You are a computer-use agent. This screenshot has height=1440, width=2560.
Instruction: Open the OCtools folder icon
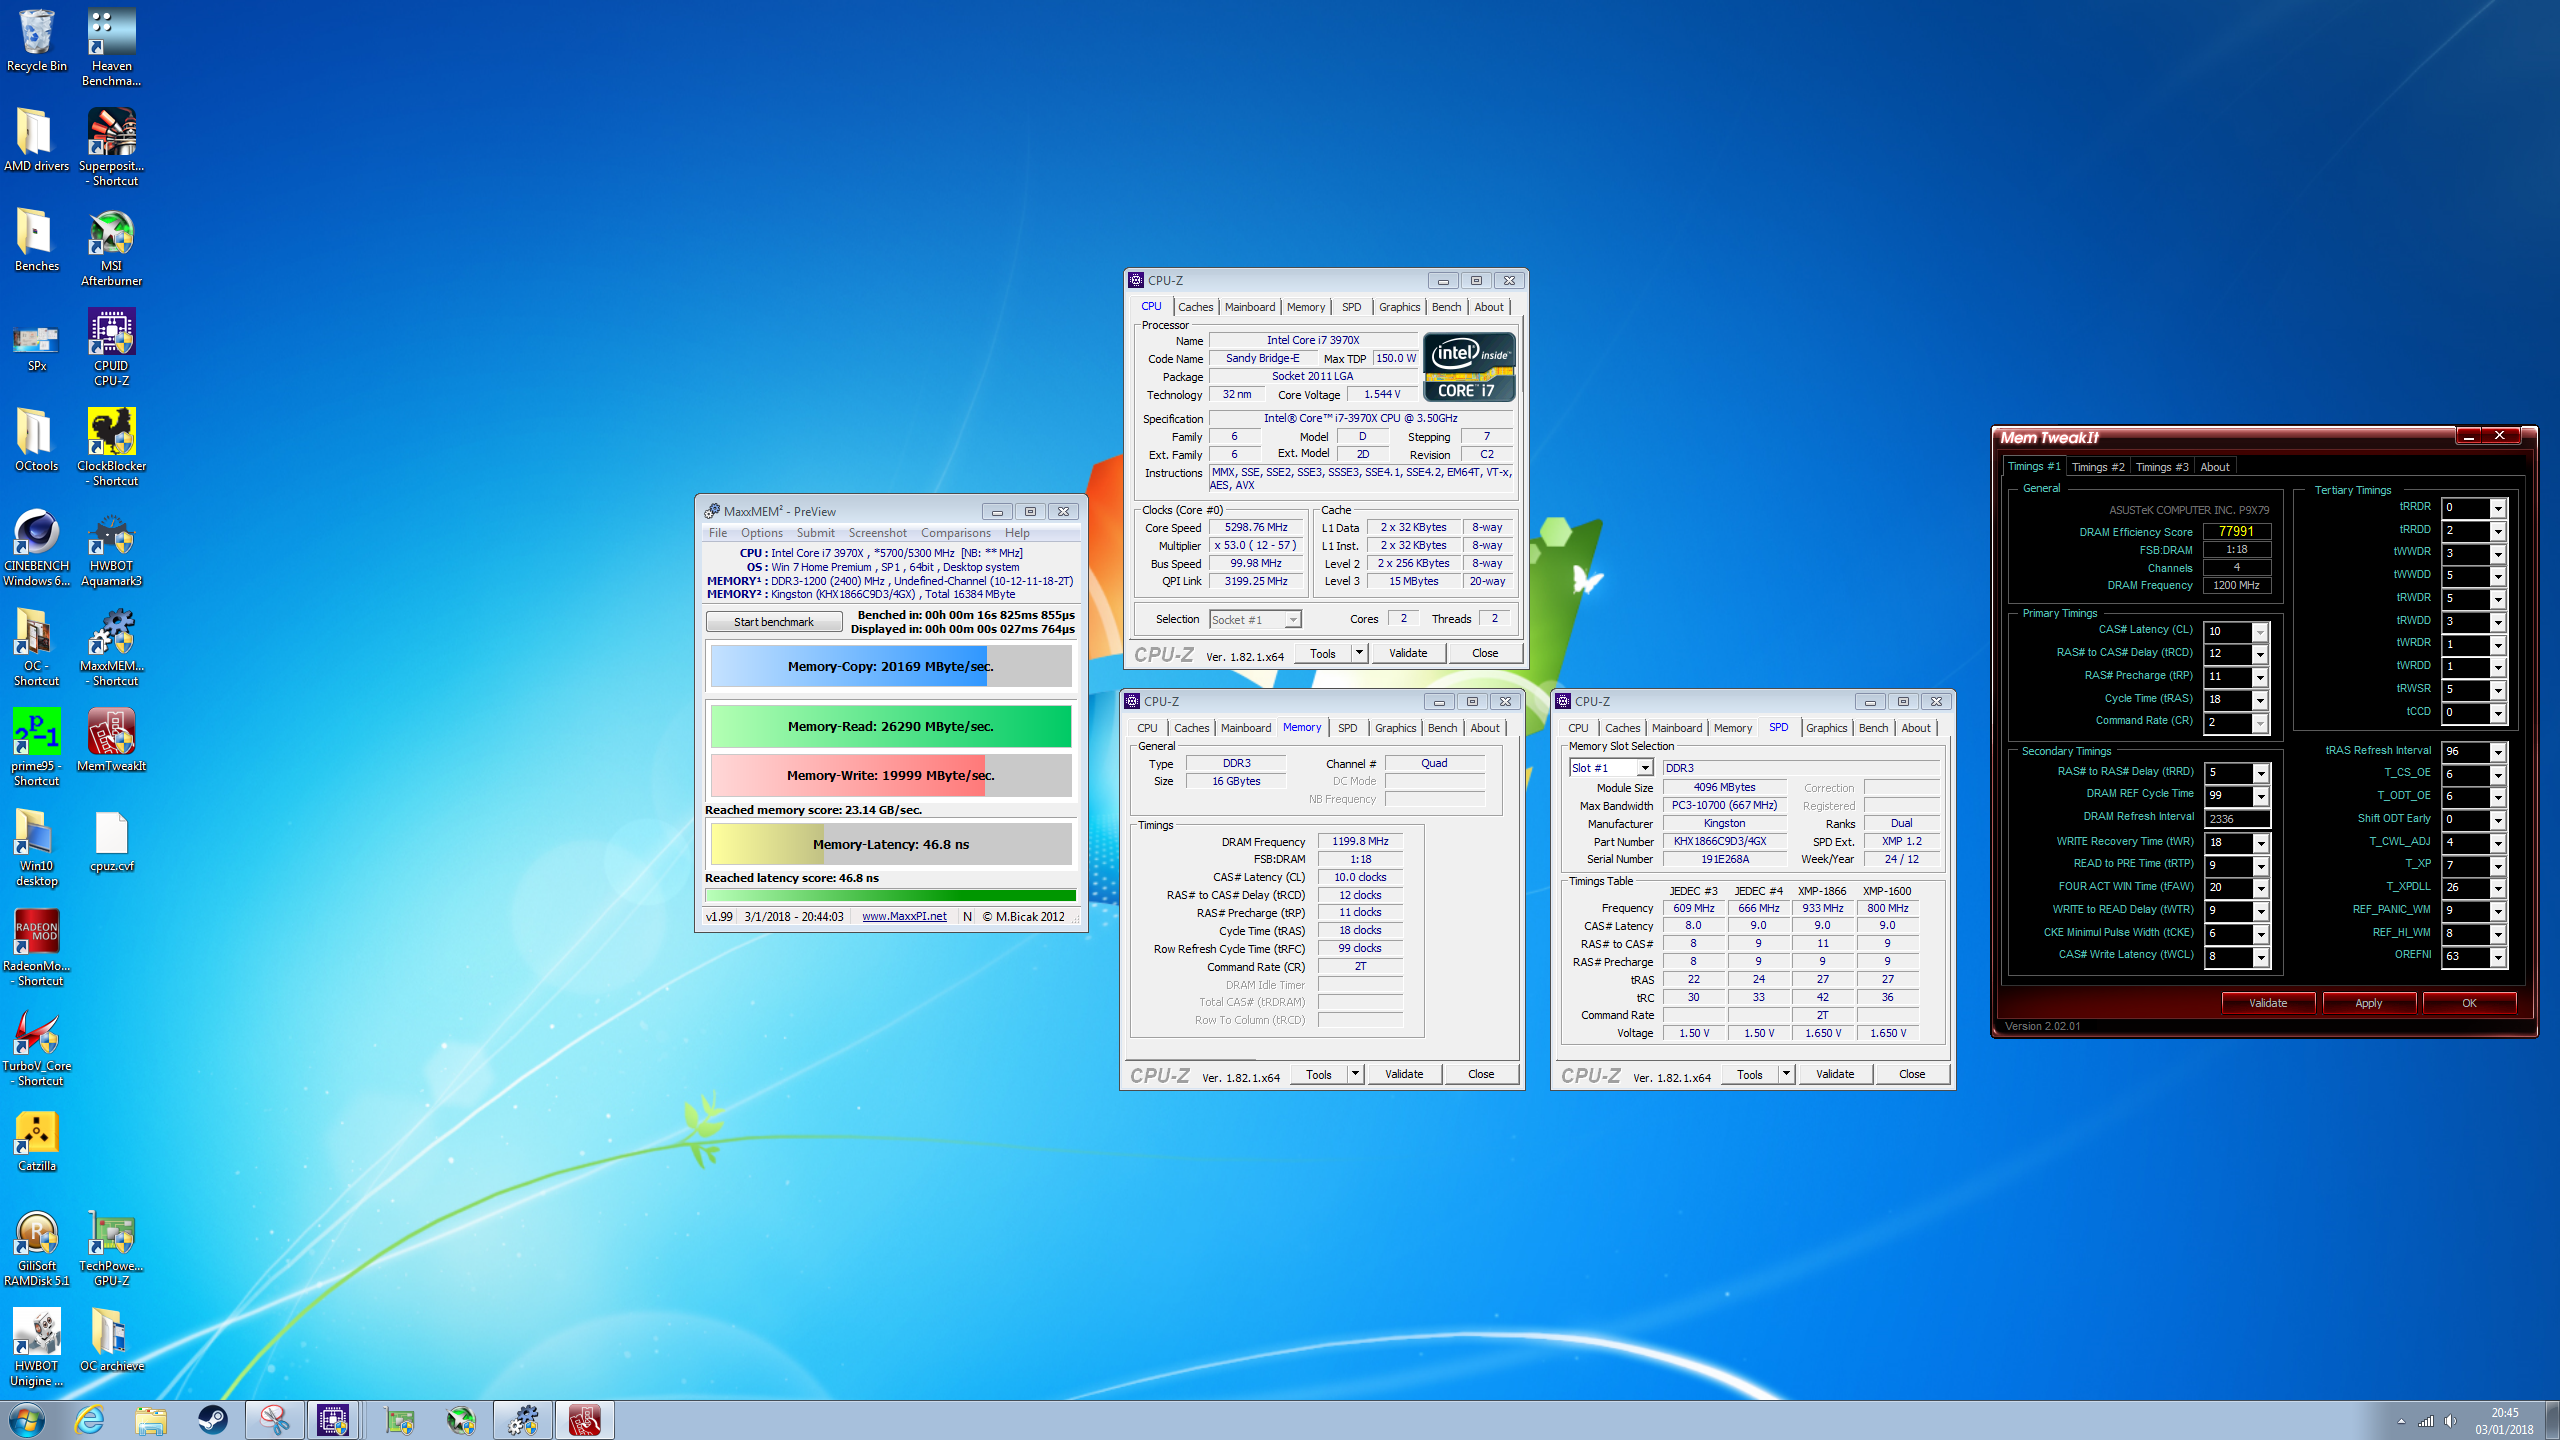pos(37,440)
